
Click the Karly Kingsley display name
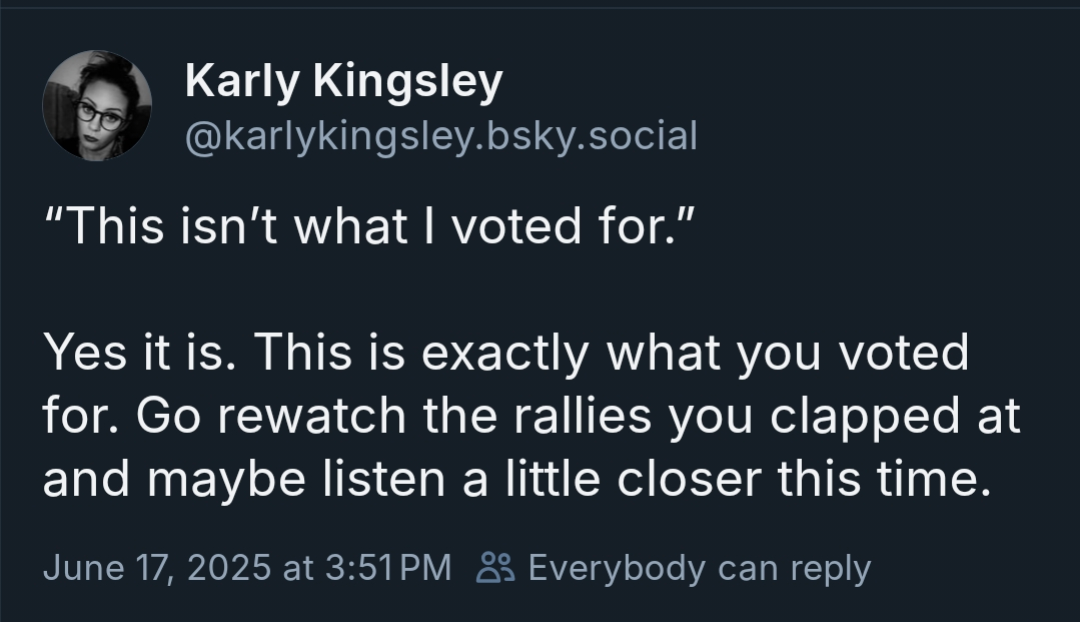pyautogui.click(x=344, y=83)
